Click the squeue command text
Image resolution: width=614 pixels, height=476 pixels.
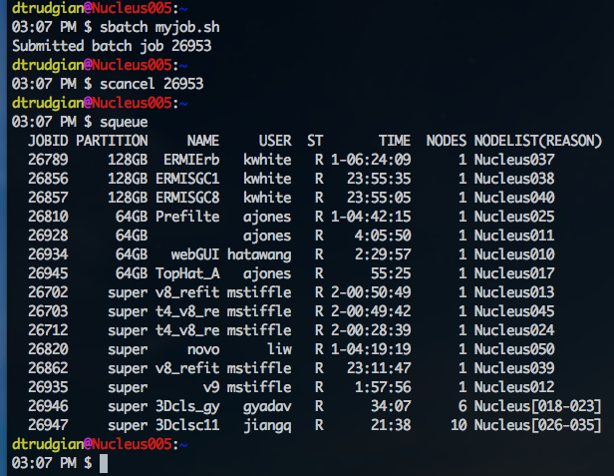[124, 122]
